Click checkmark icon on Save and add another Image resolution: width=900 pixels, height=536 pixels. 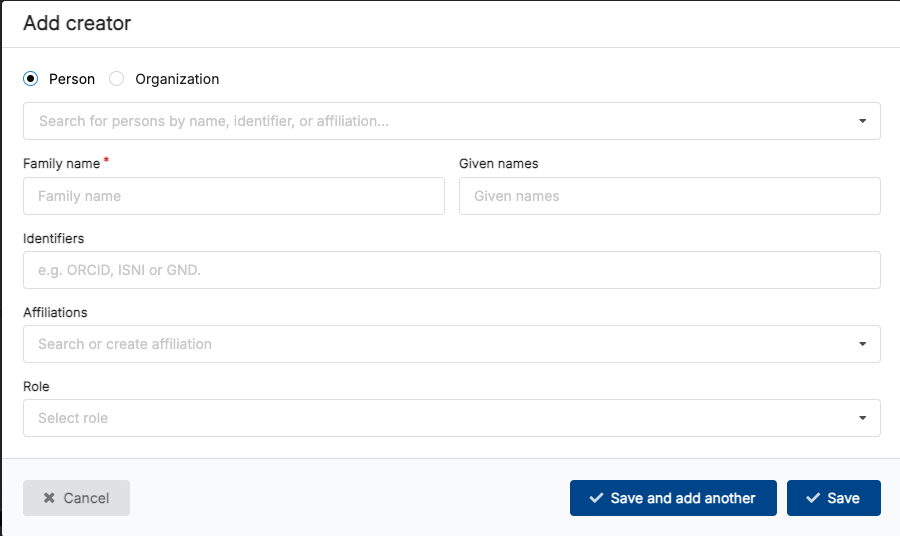click(596, 498)
